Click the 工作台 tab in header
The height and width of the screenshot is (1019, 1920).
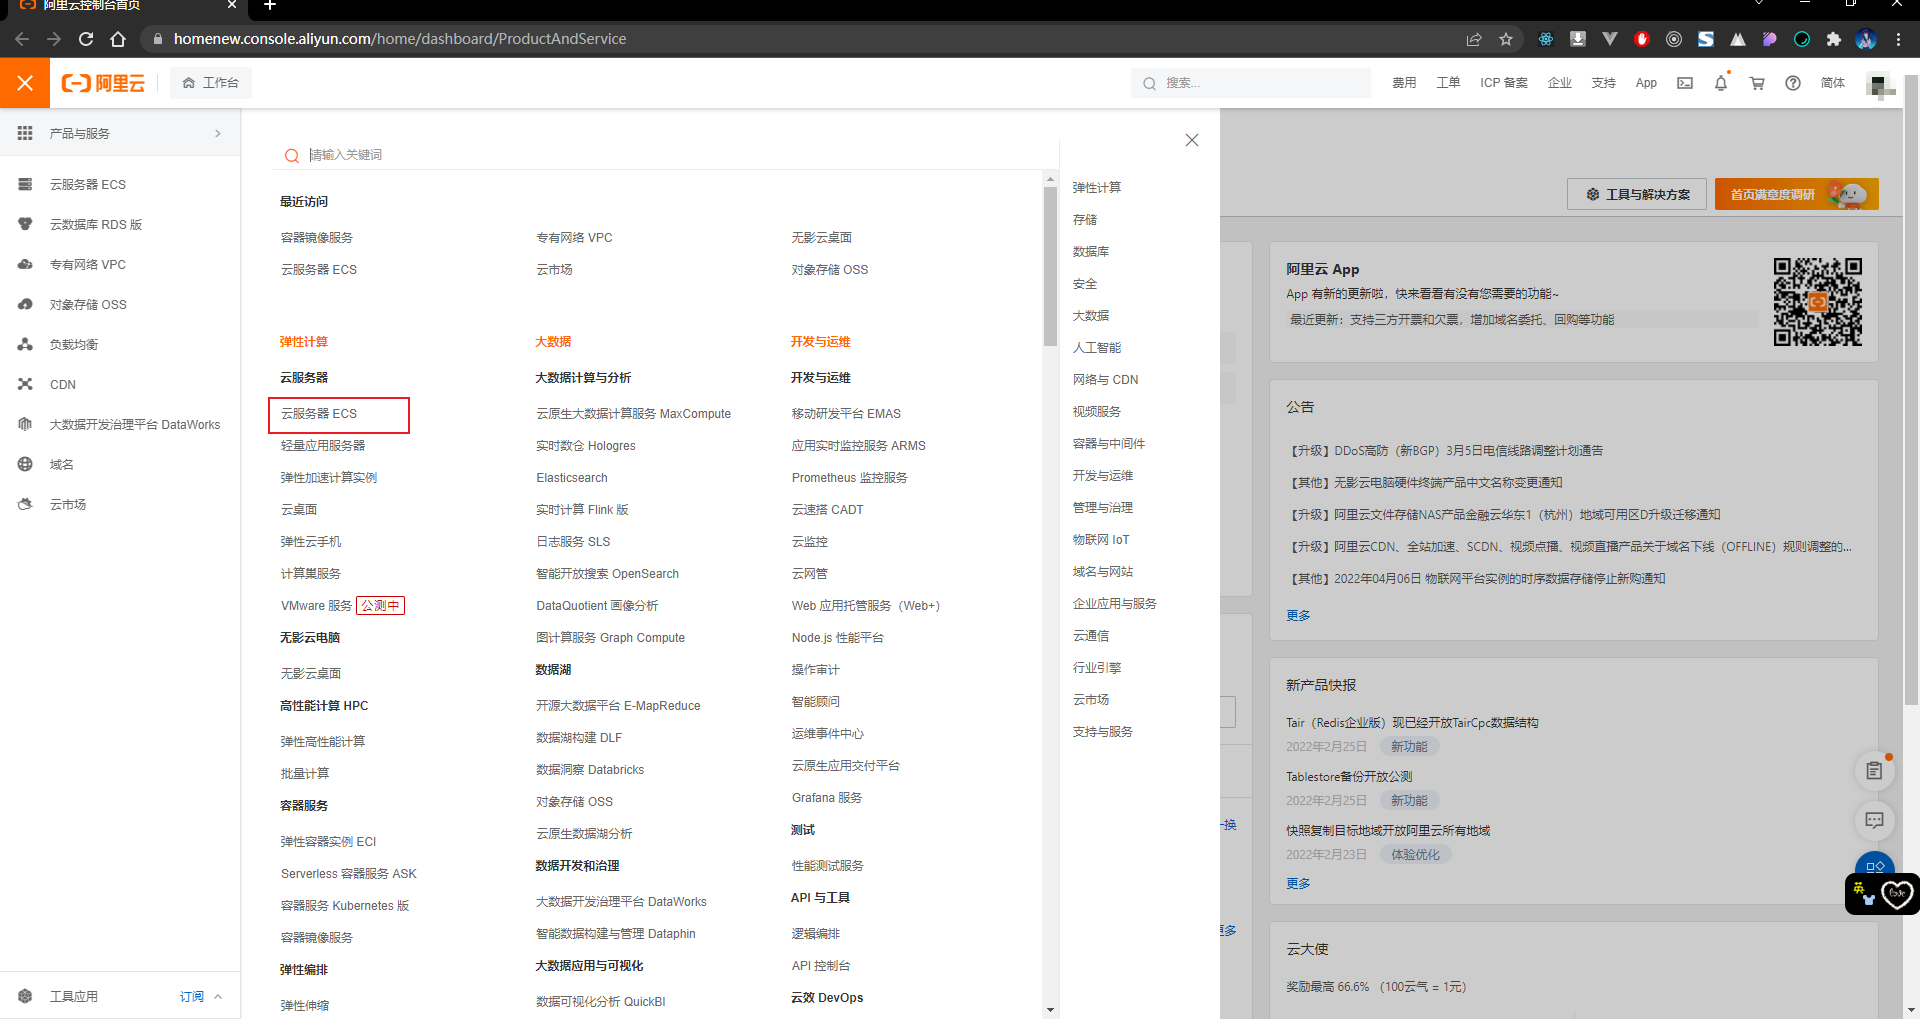coord(210,83)
